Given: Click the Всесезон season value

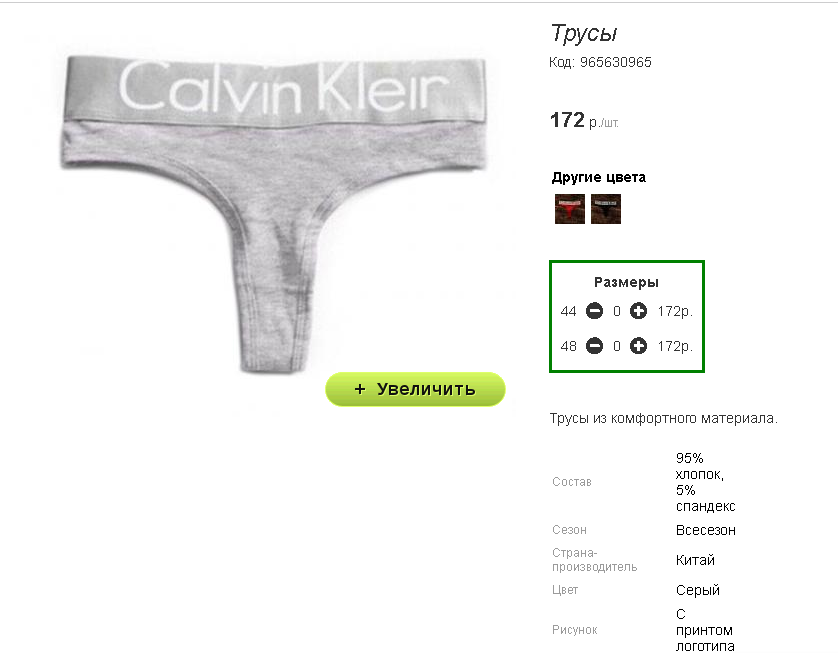Looking at the screenshot, I should [705, 530].
